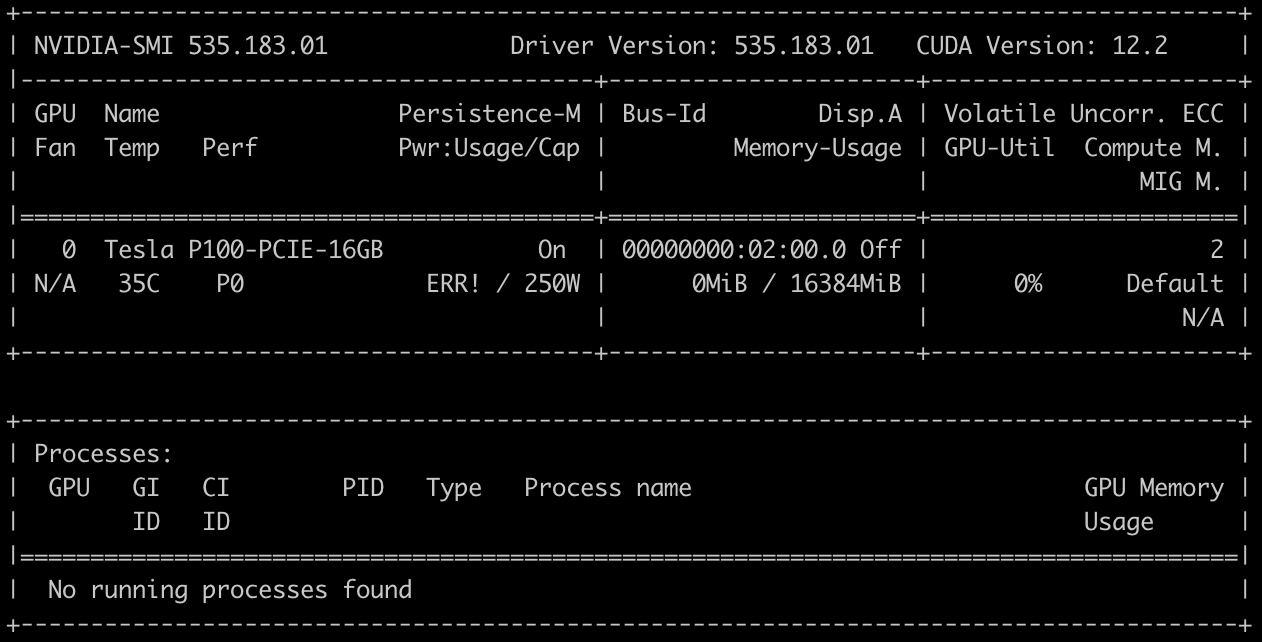Click the 35C temperature reading
This screenshot has width=1262, height=642.
click(x=138, y=284)
